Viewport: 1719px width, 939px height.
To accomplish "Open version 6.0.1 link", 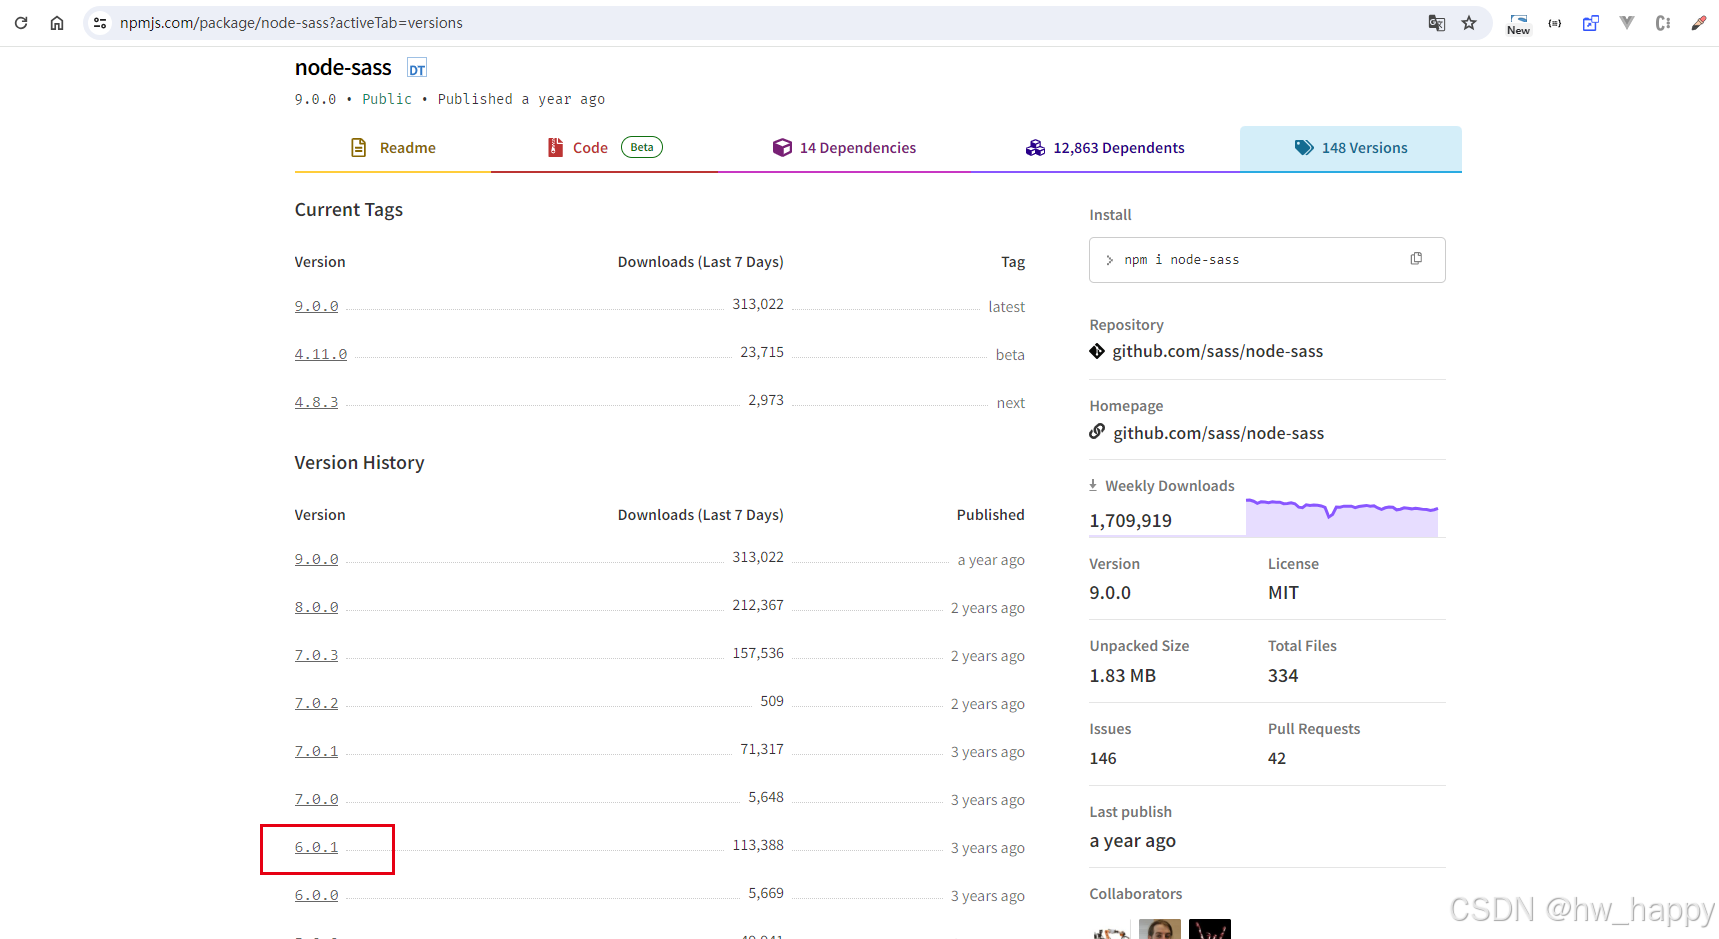I will click(316, 848).
